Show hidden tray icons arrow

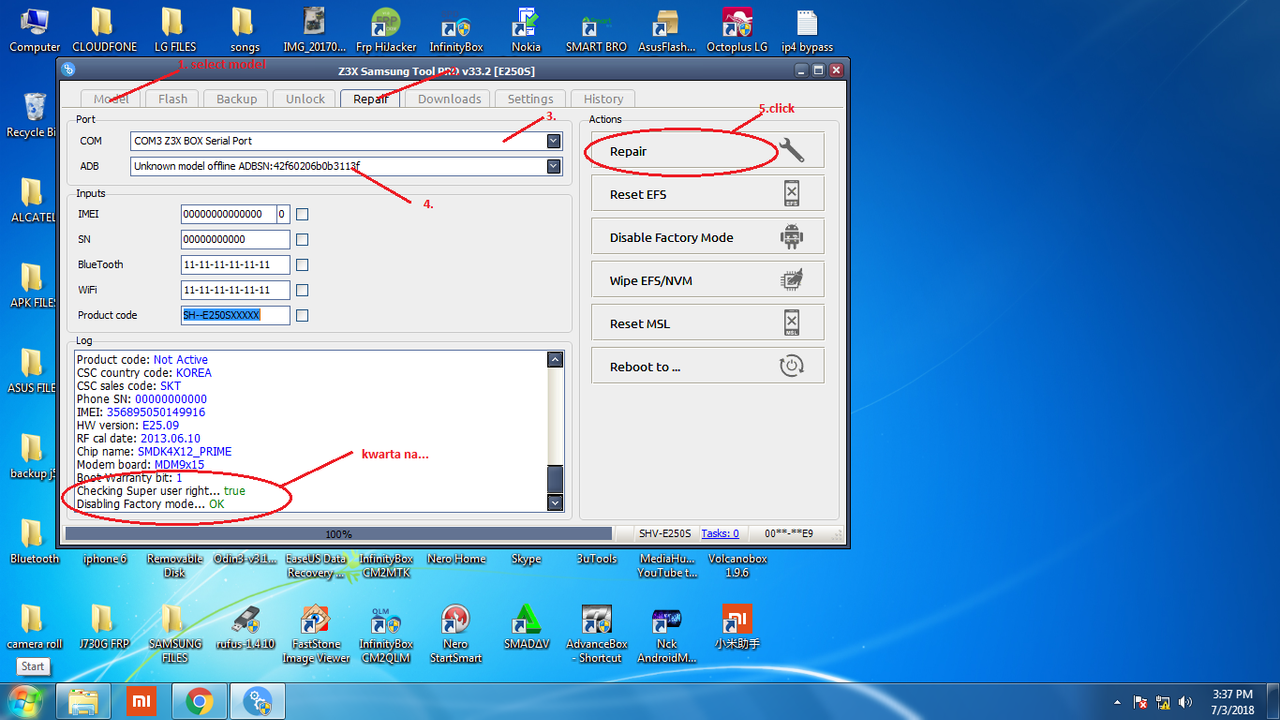1117,702
